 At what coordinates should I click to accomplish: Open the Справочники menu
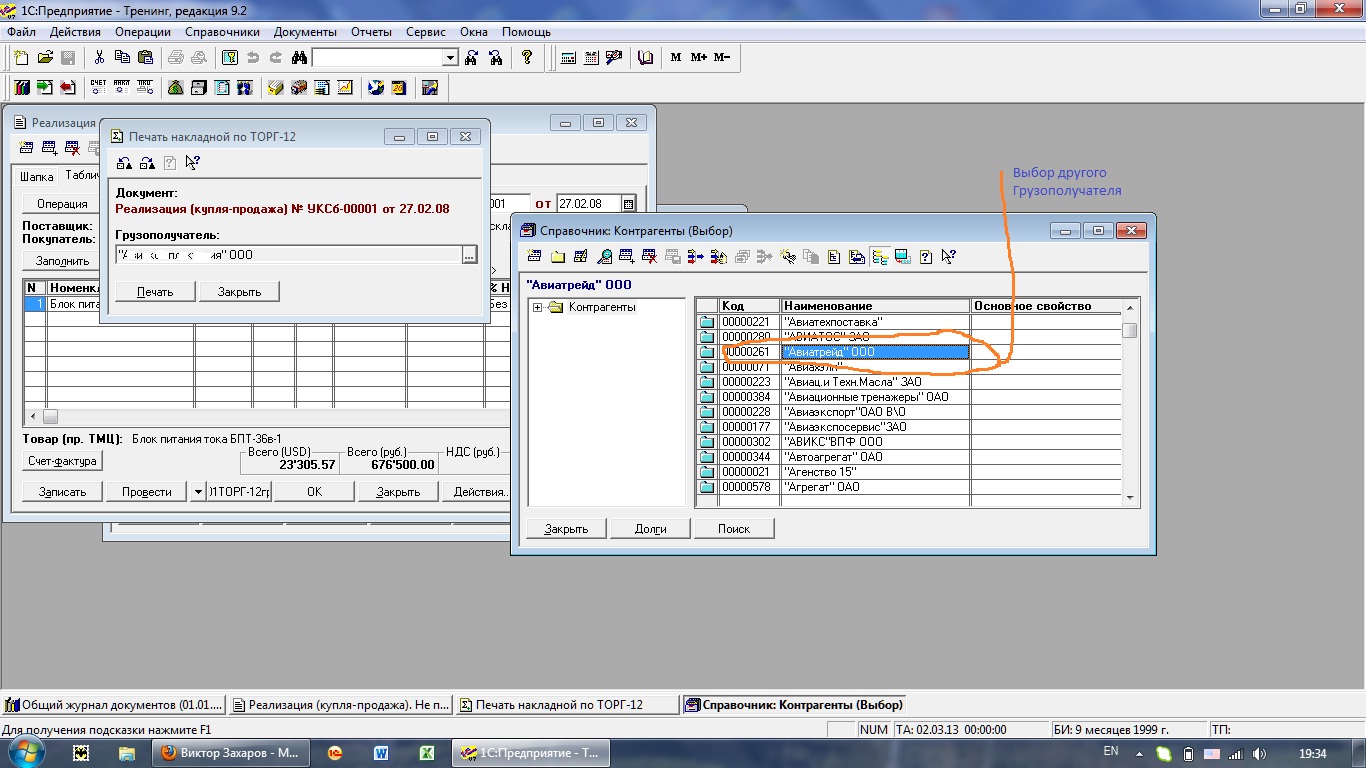tap(221, 32)
